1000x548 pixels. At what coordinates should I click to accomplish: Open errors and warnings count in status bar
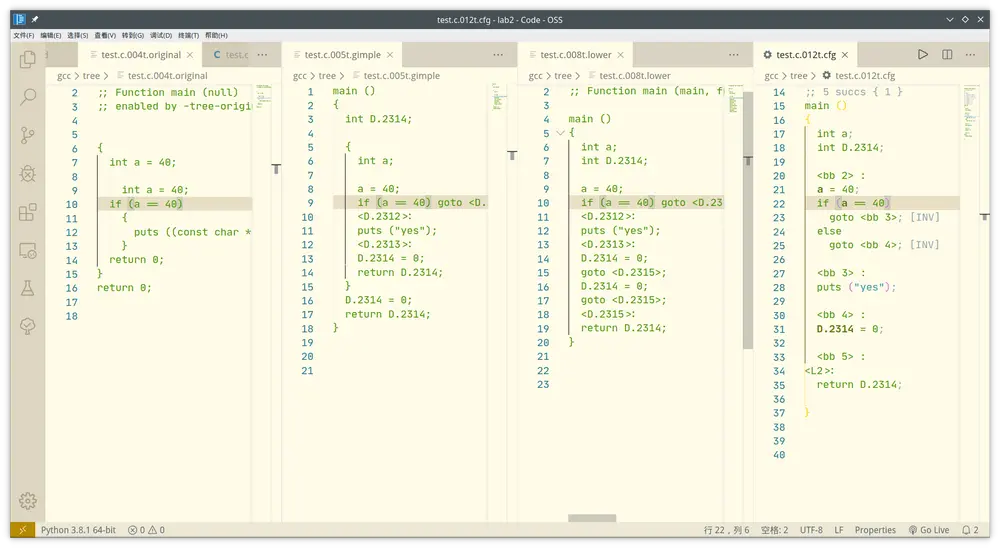(146, 529)
